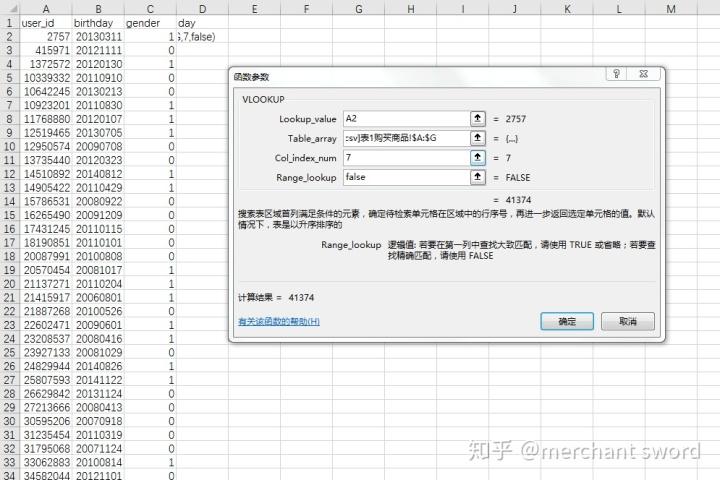Select column E header
Screen dimensions: 720x480
(254, 9)
